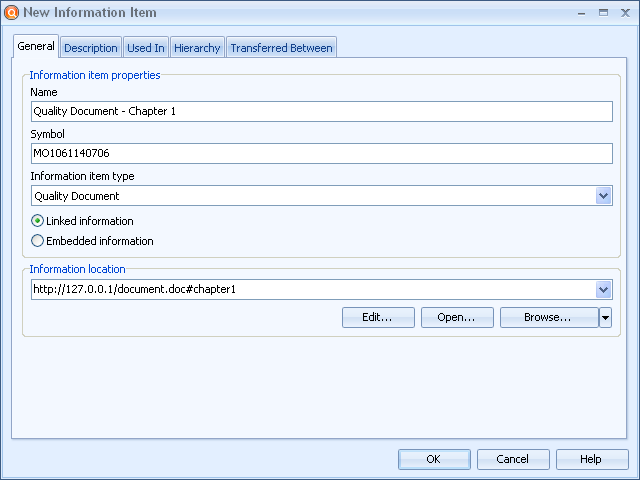Open the Used In tab
The height and width of the screenshot is (480, 640).
click(x=146, y=48)
